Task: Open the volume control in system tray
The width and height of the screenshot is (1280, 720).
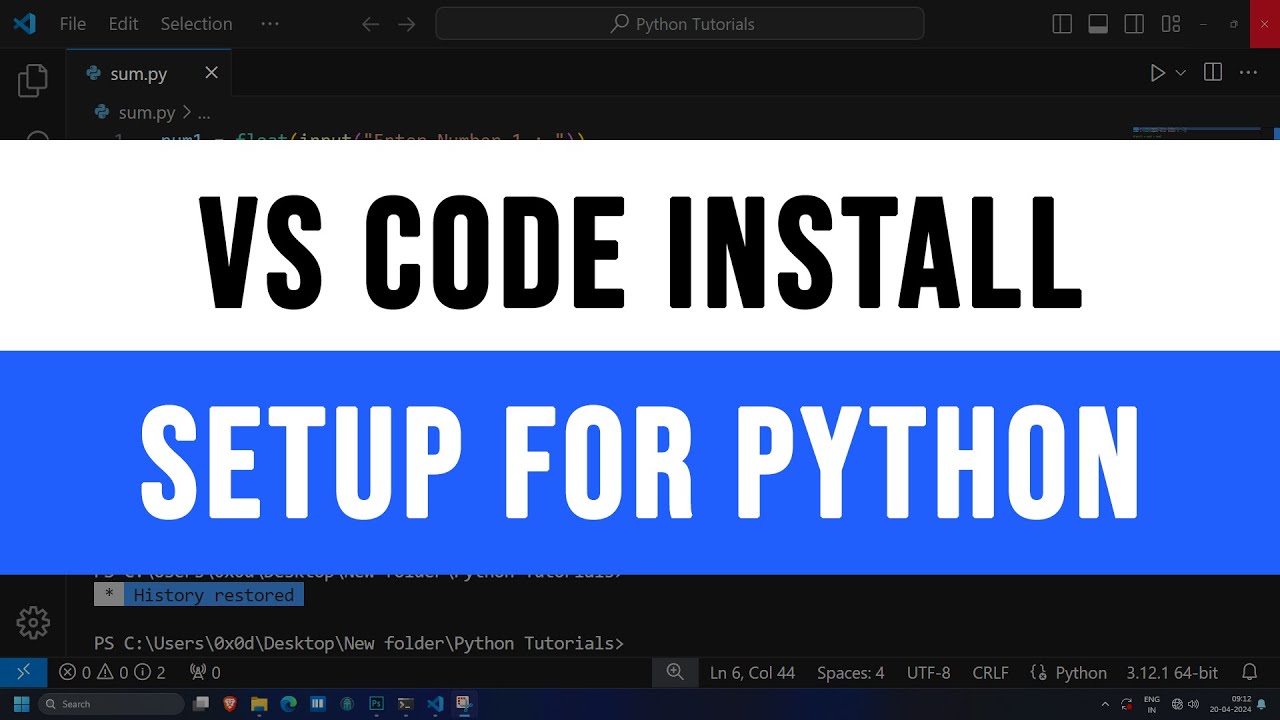Action: point(1192,704)
